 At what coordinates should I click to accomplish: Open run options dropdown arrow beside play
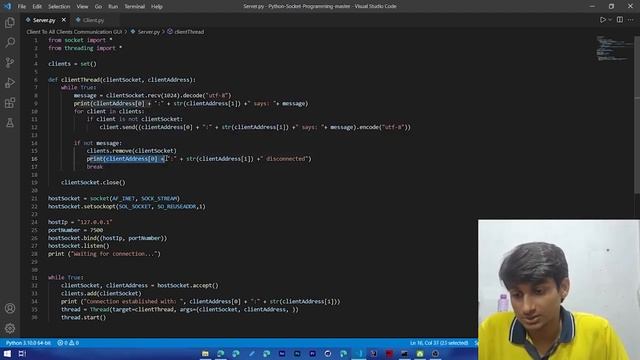point(610,20)
